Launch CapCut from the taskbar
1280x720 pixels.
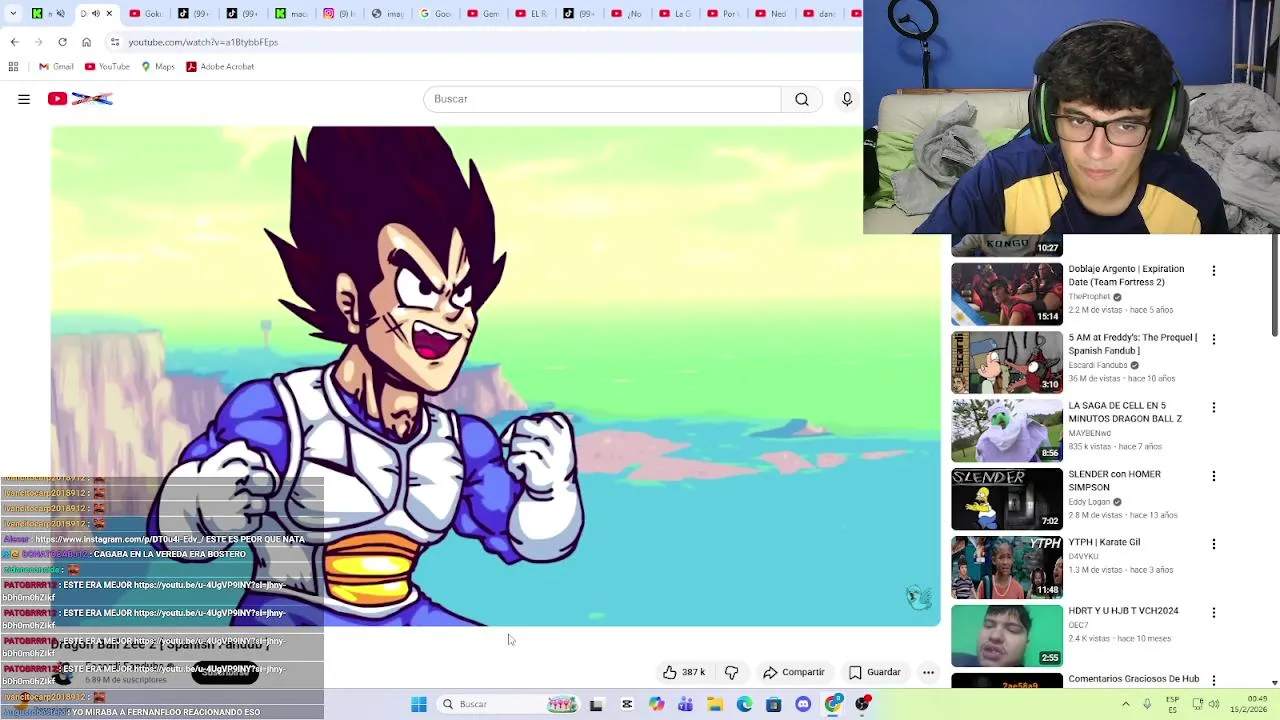627,705
